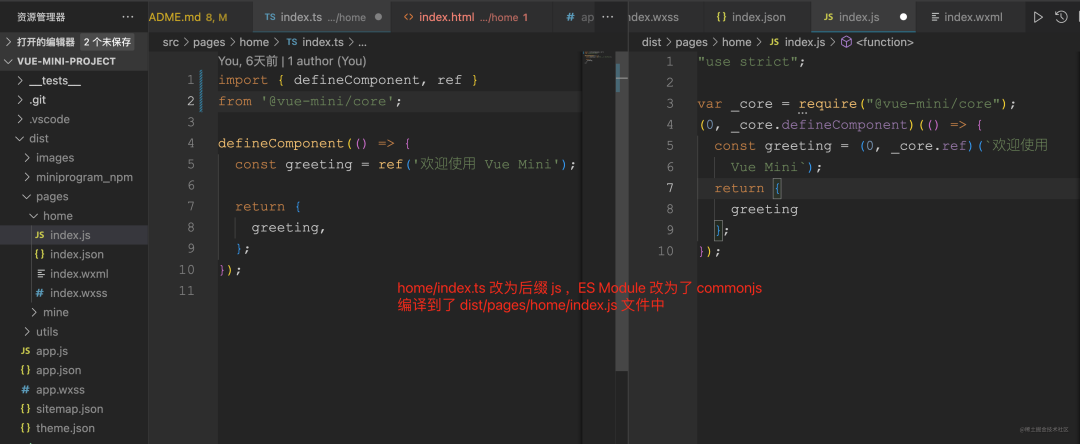Open index.js in file tree
This screenshot has height=444, width=1080.
(74, 235)
